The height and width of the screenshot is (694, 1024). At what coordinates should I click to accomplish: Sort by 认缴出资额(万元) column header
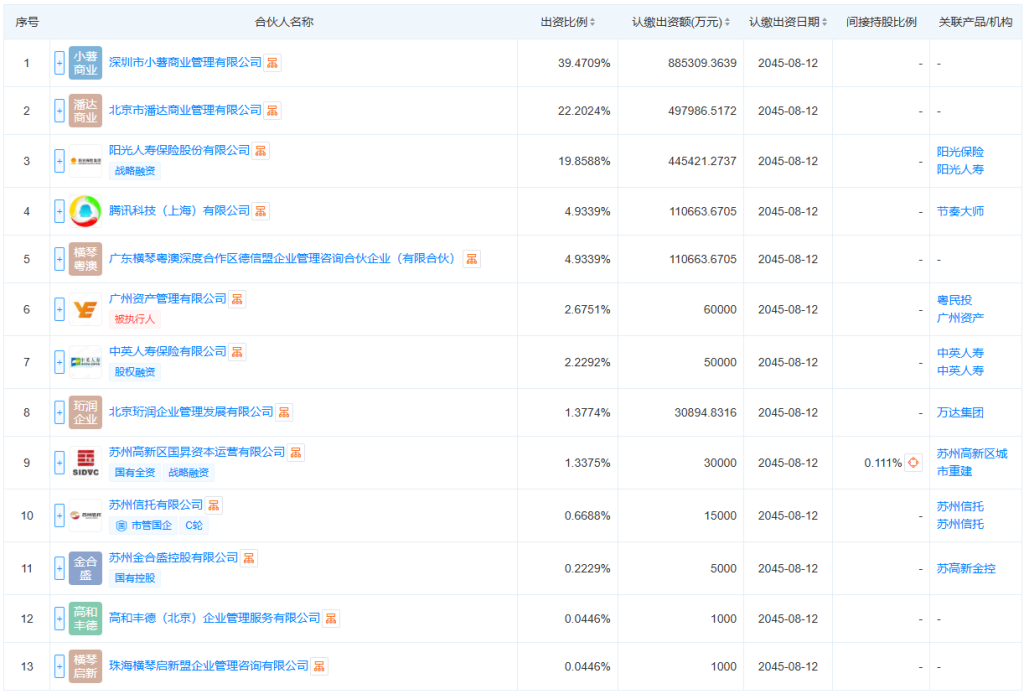[680, 22]
